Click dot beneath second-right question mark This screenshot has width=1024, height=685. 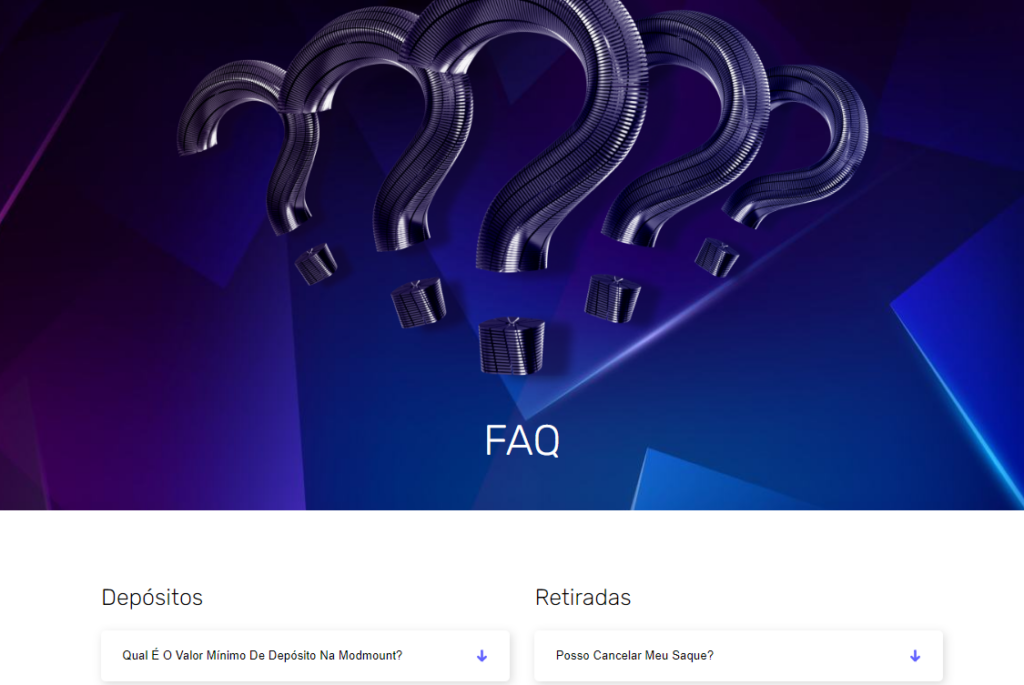(613, 298)
